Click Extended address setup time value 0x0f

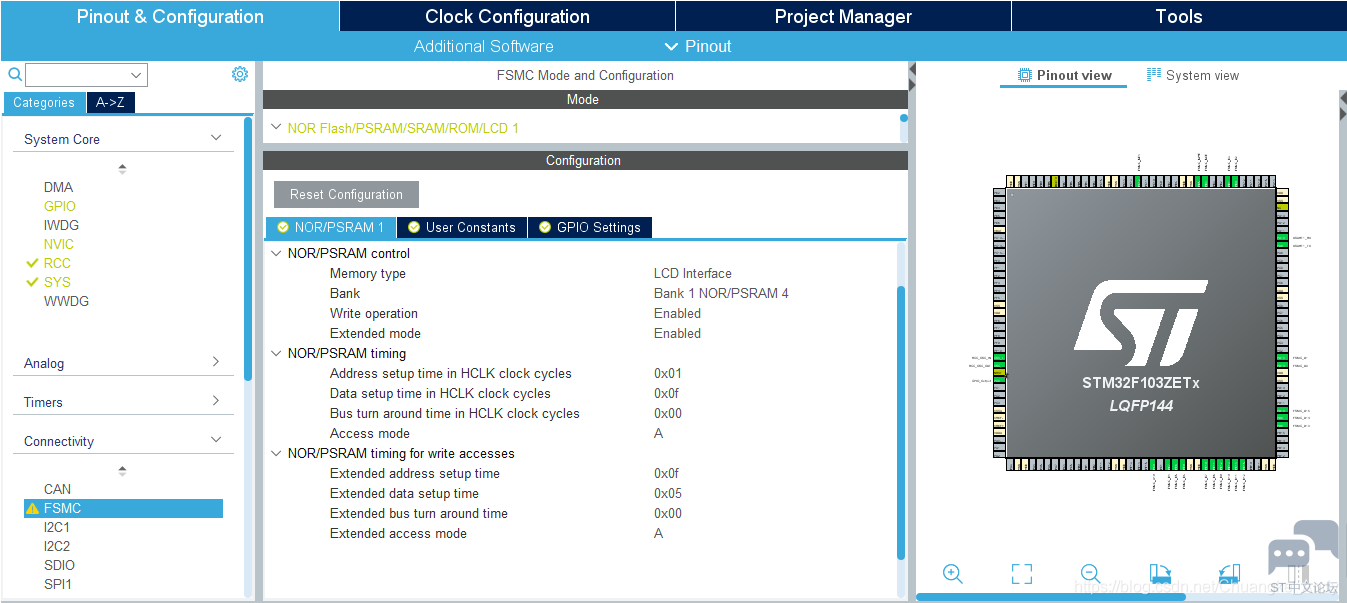[667, 473]
